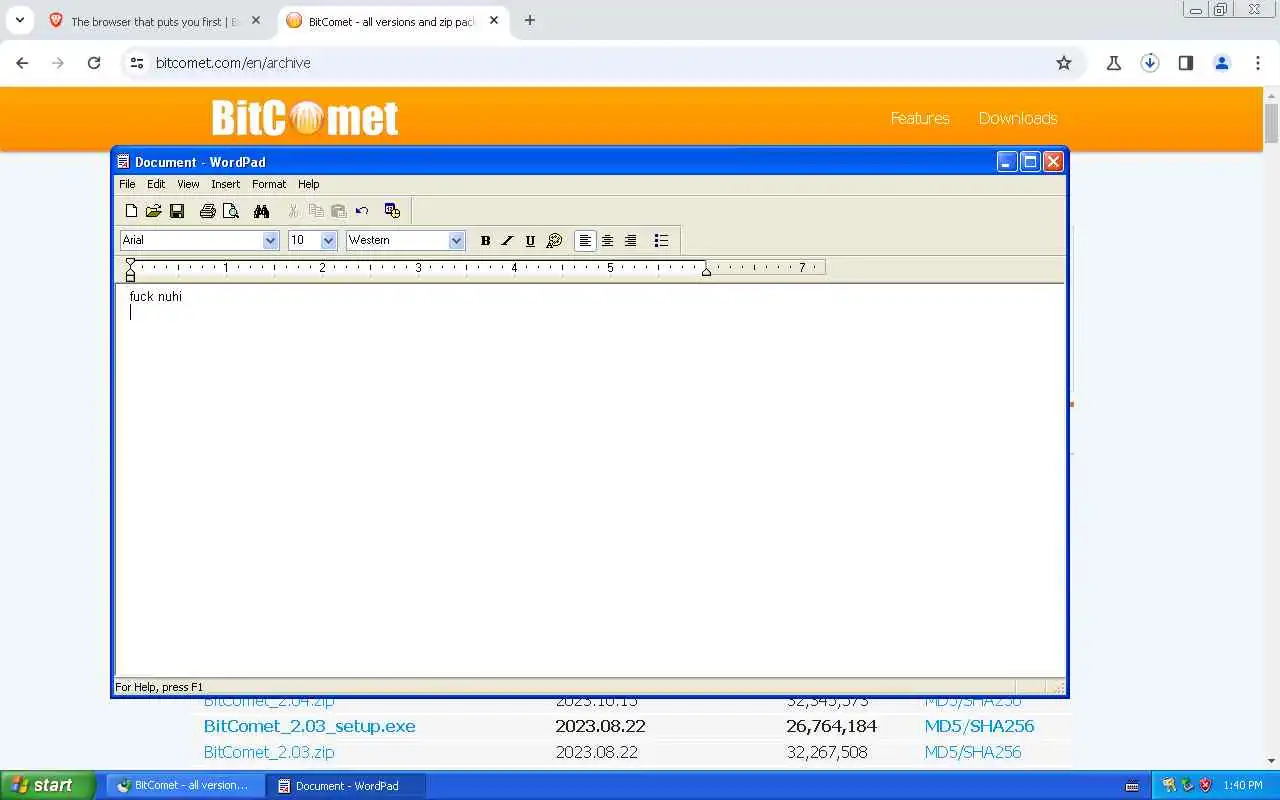
Task: Click the BitComet logo in page header
Action: pos(305,118)
